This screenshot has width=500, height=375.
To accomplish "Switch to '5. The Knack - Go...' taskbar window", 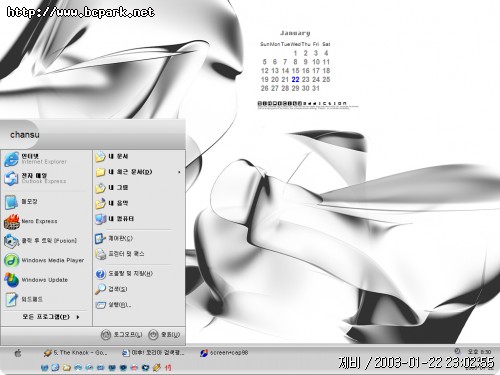I will [76, 353].
